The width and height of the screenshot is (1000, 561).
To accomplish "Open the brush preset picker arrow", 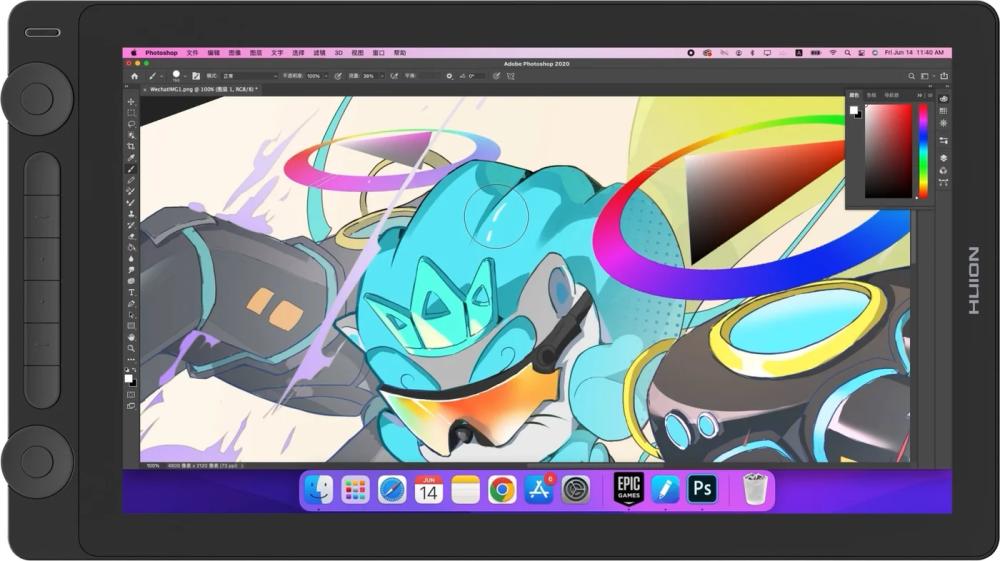I will (185, 76).
